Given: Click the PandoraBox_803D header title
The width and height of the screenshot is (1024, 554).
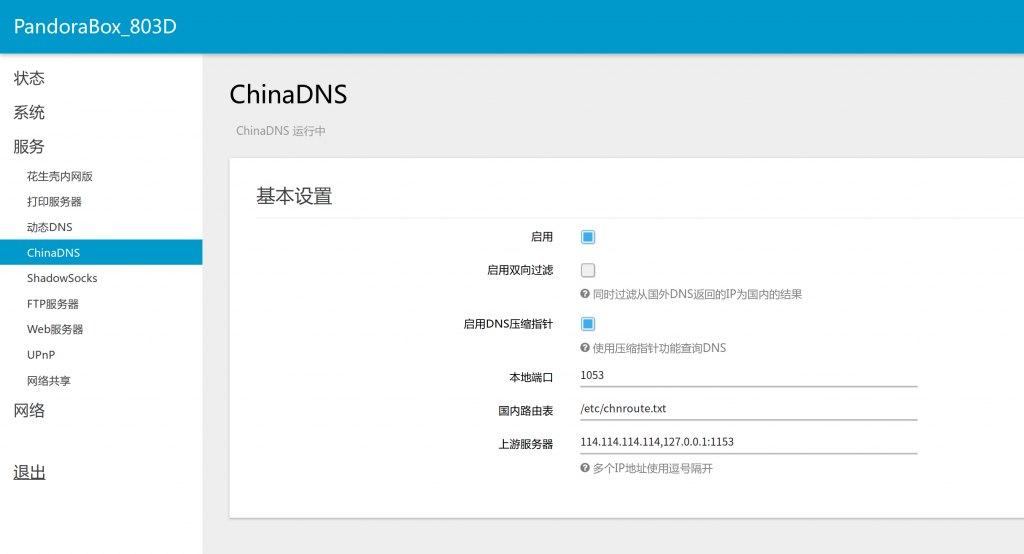Looking at the screenshot, I should [x=95, y=26].
